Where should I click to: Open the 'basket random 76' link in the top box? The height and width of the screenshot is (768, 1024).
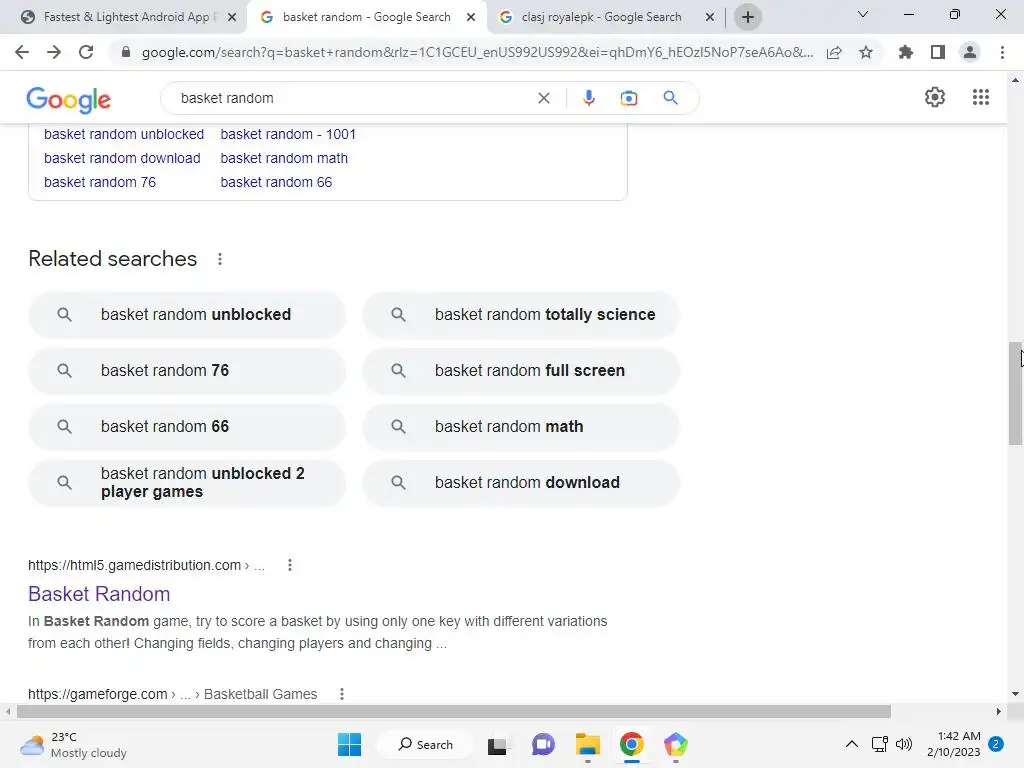(x=100, y=183)
